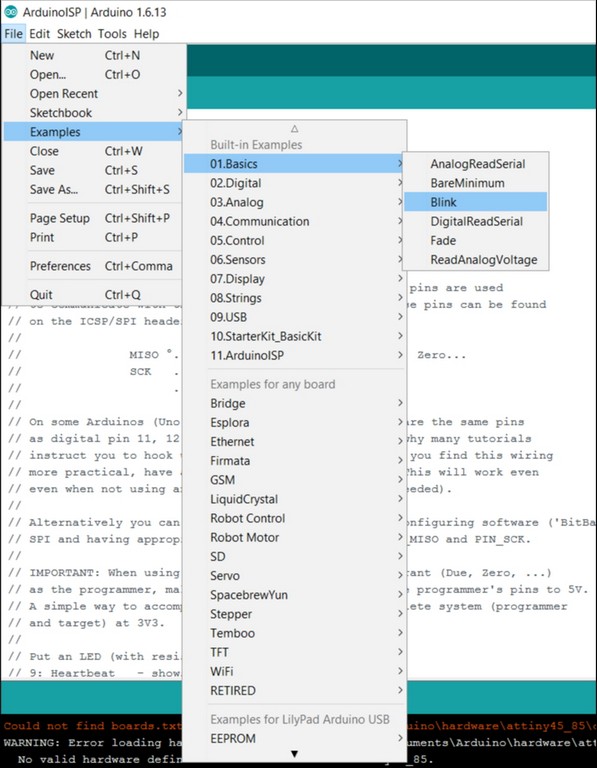The width and height of the screenshot is (597, 768).
Task: Expand Esplora library examples
Action: 294,422
